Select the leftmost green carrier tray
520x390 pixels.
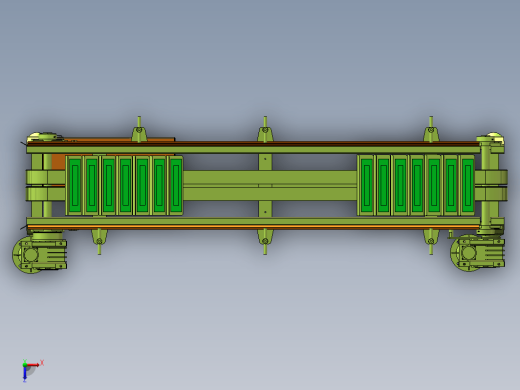[x=74, y=185]
